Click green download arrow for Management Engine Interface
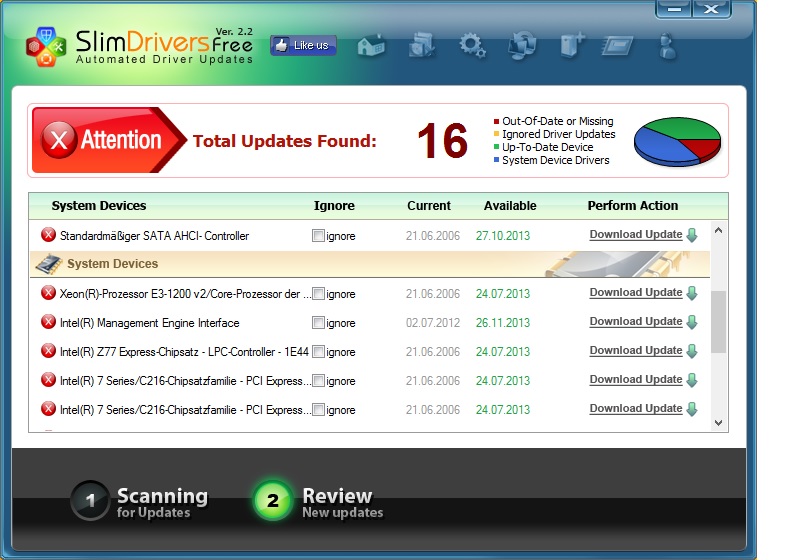This screenshot has height=560, width=791. click(x=692, y=322)
